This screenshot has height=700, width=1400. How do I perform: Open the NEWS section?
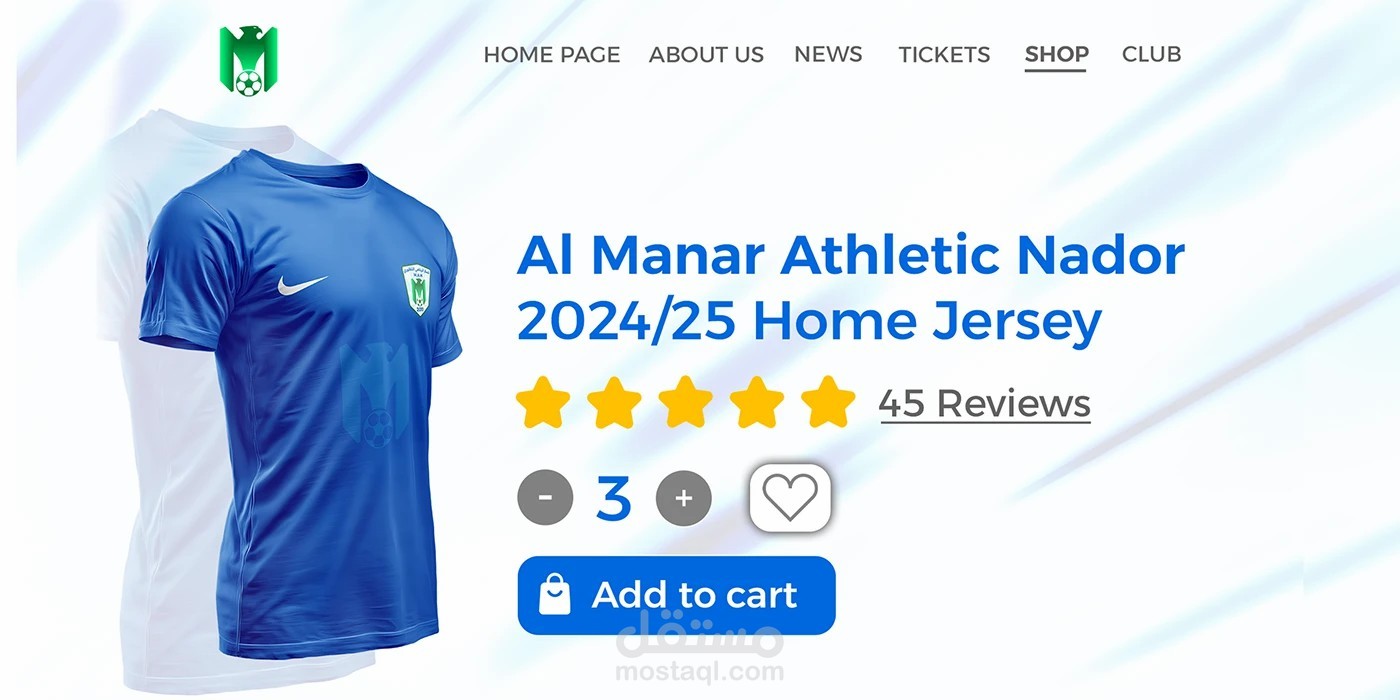[828, 54]
